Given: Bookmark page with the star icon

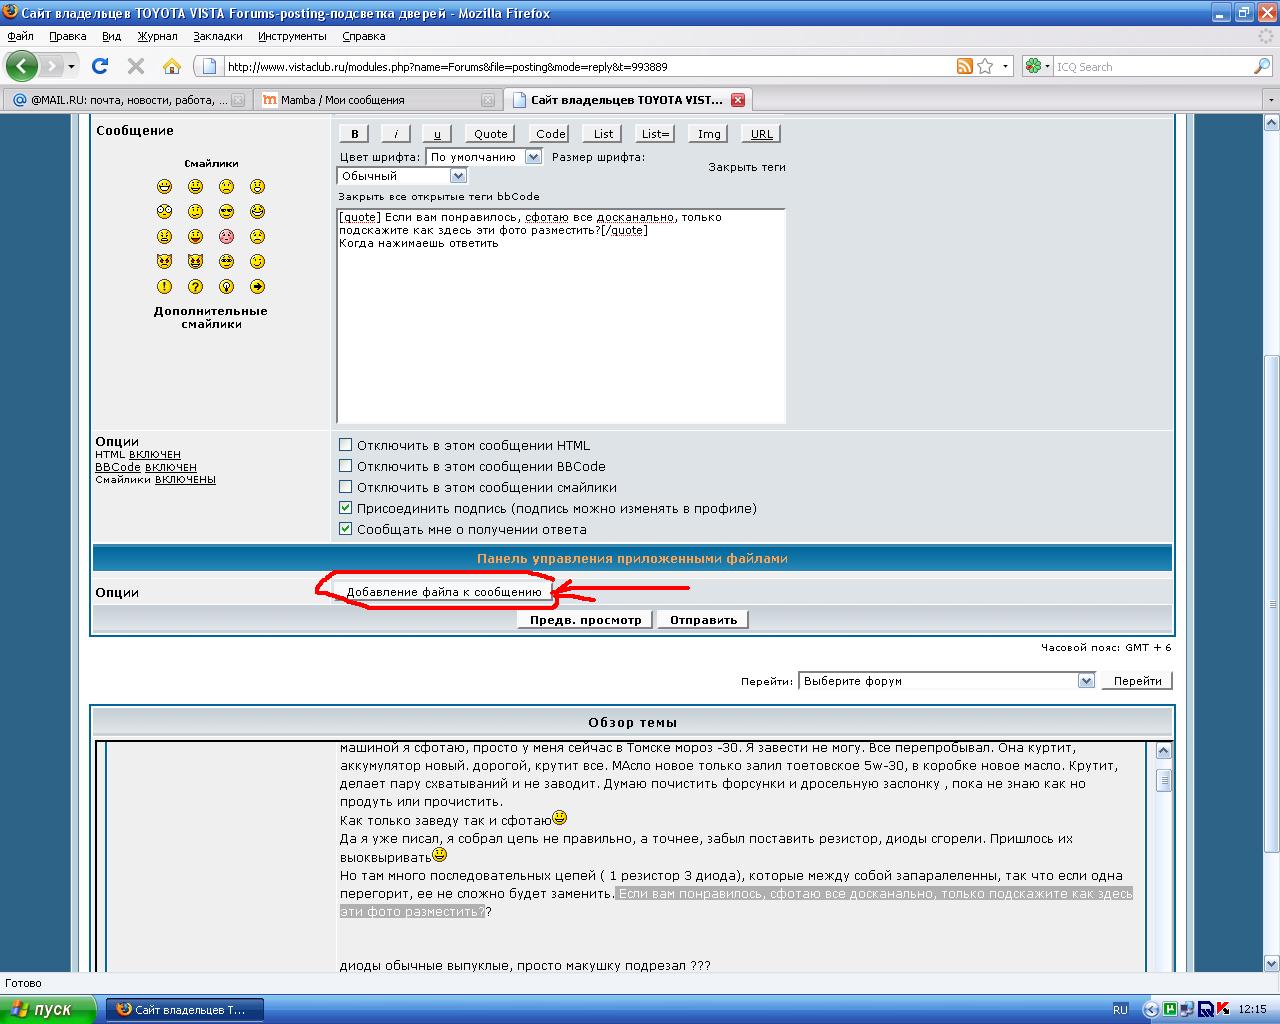Looking at the screenshot, I should pos(986,67).
